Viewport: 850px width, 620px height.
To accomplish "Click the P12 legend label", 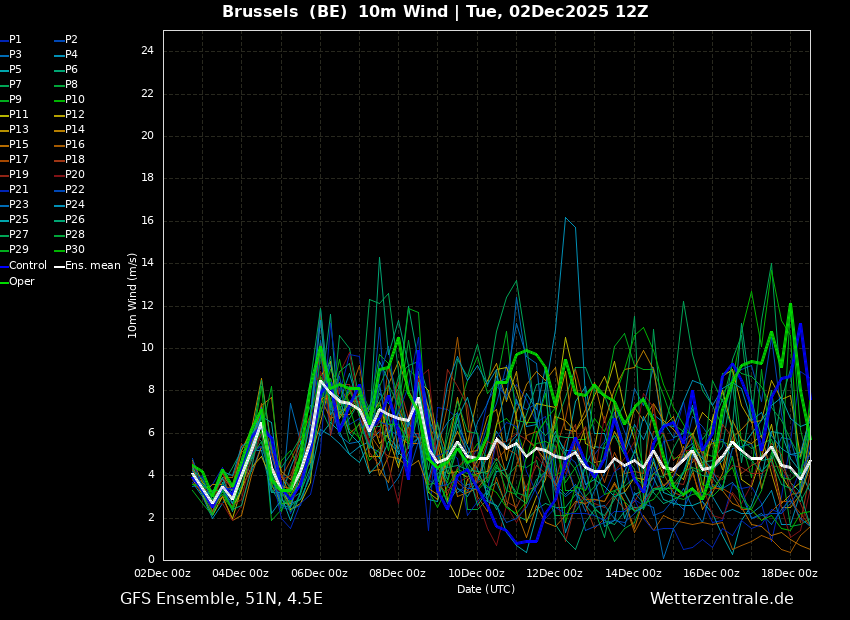I will point(75,114).
